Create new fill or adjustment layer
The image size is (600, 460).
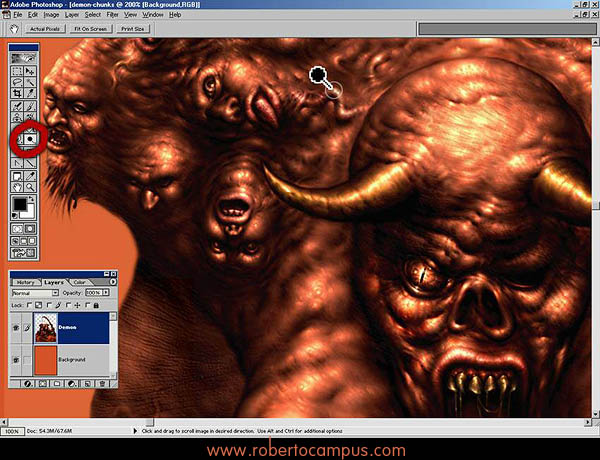72,383
